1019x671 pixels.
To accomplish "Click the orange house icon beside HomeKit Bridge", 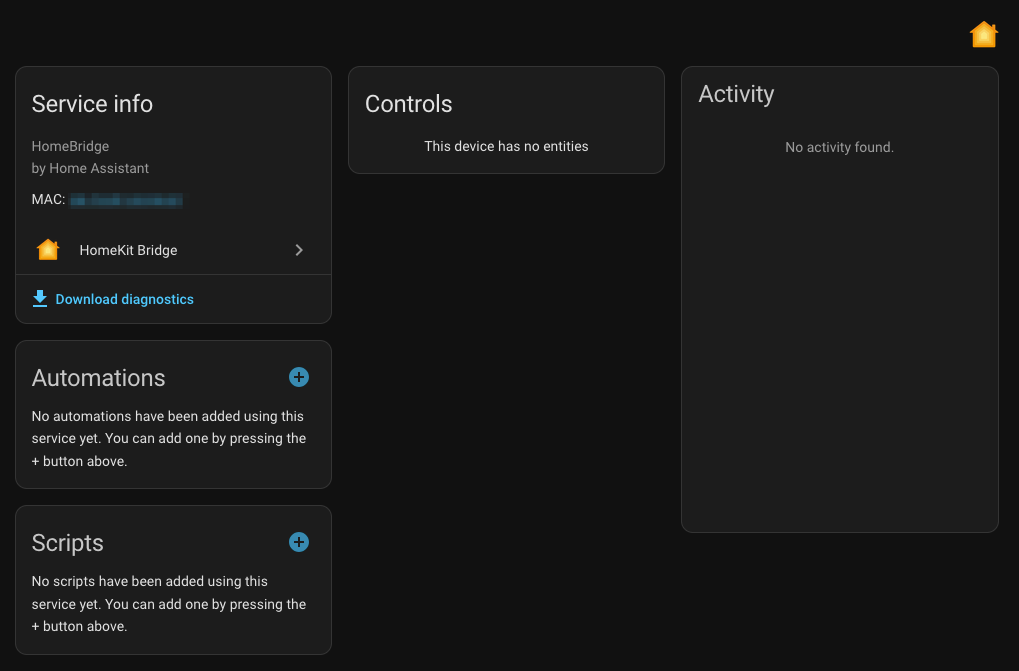I will pos(48,250).
